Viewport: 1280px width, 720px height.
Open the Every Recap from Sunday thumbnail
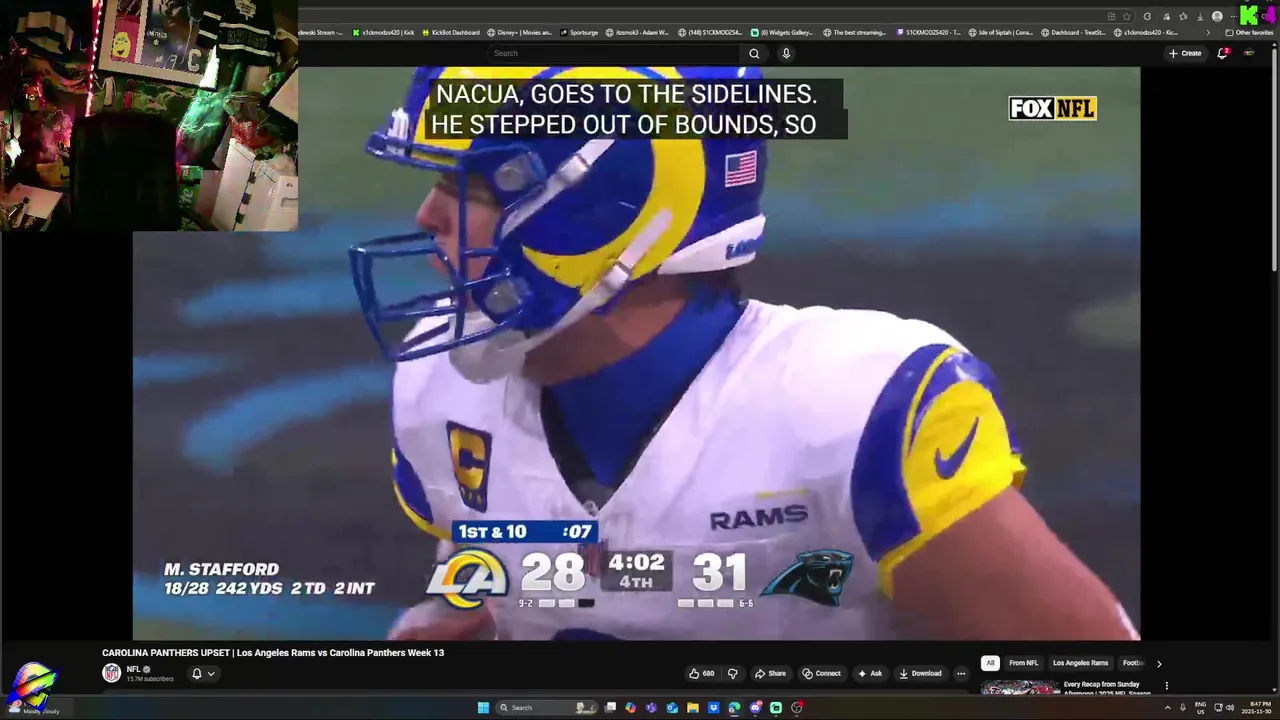coord(1020,688)
